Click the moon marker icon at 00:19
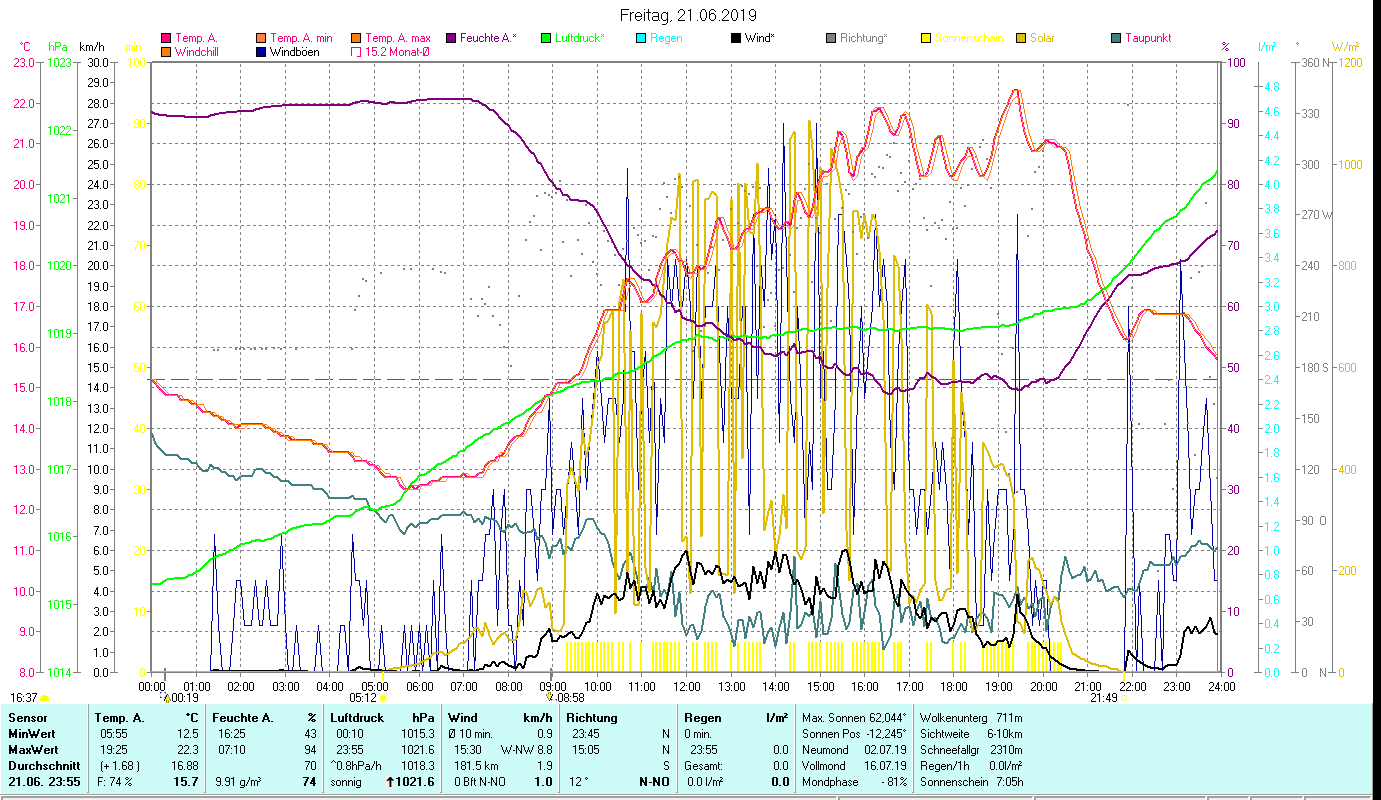1381x800 pixels. (167, 697)
